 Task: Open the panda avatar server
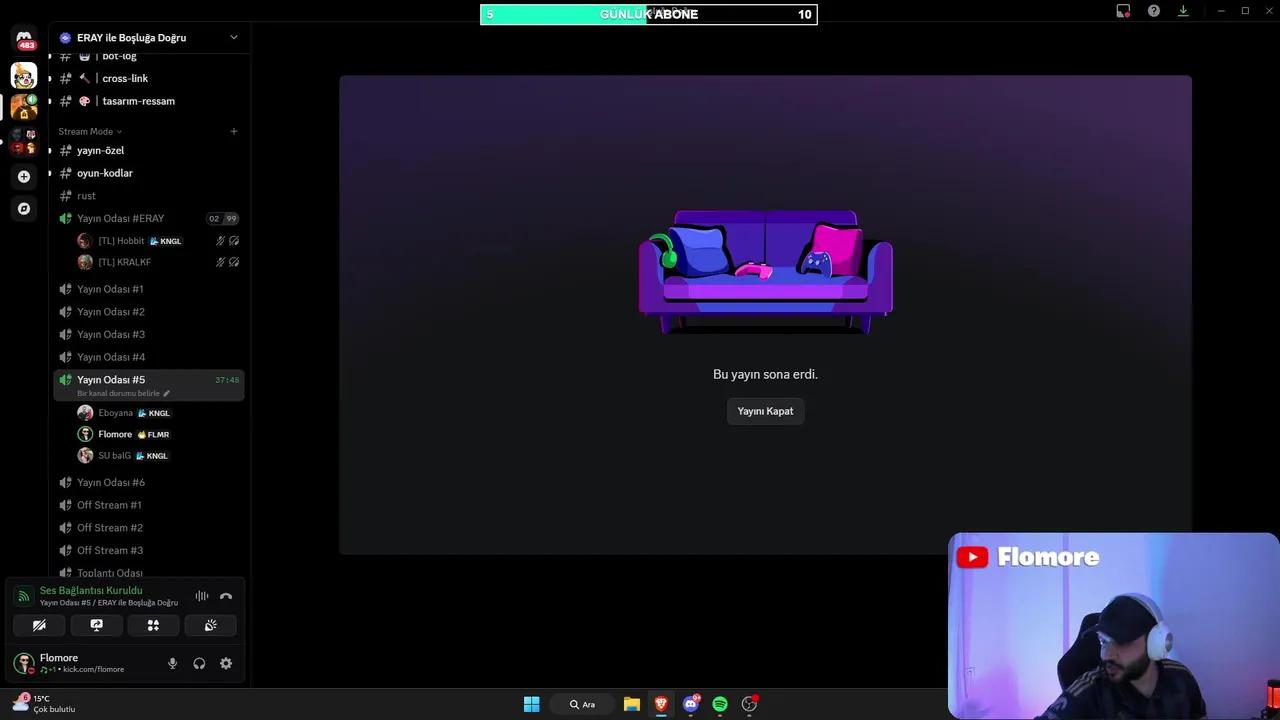[x=24, y=75]
